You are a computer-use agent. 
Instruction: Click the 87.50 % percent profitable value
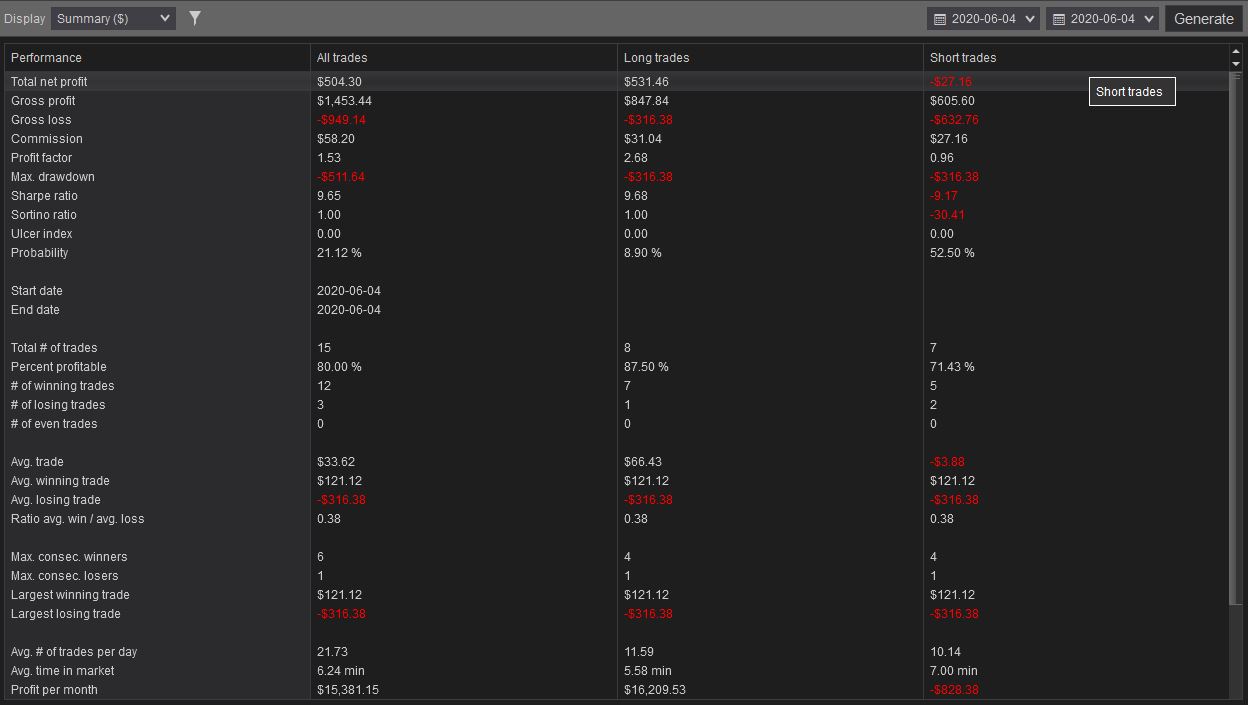[x=646, y=367]
